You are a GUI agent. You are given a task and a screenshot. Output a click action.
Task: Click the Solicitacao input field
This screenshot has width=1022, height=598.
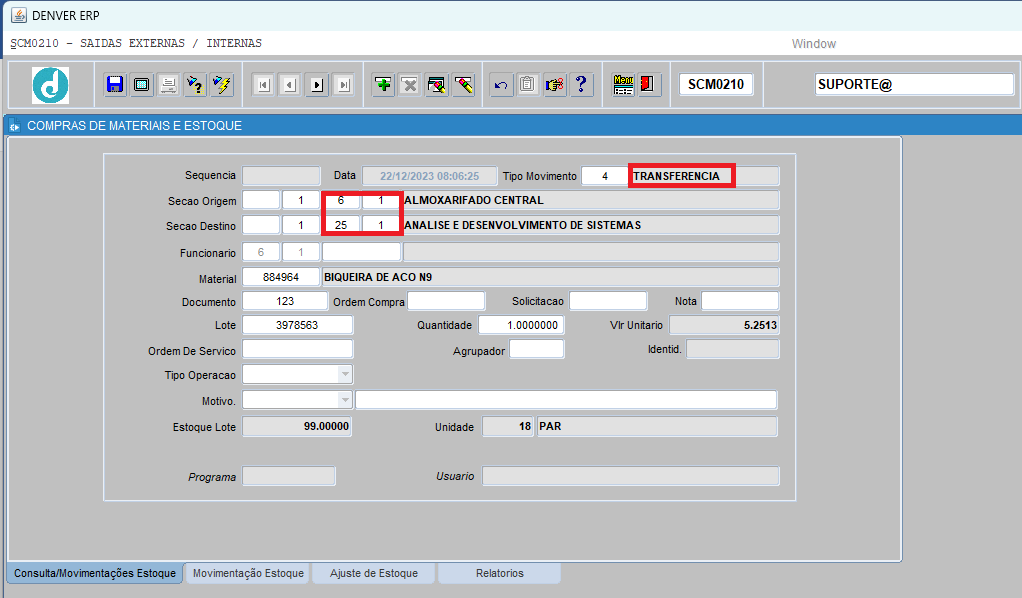(x=608, y=301)
